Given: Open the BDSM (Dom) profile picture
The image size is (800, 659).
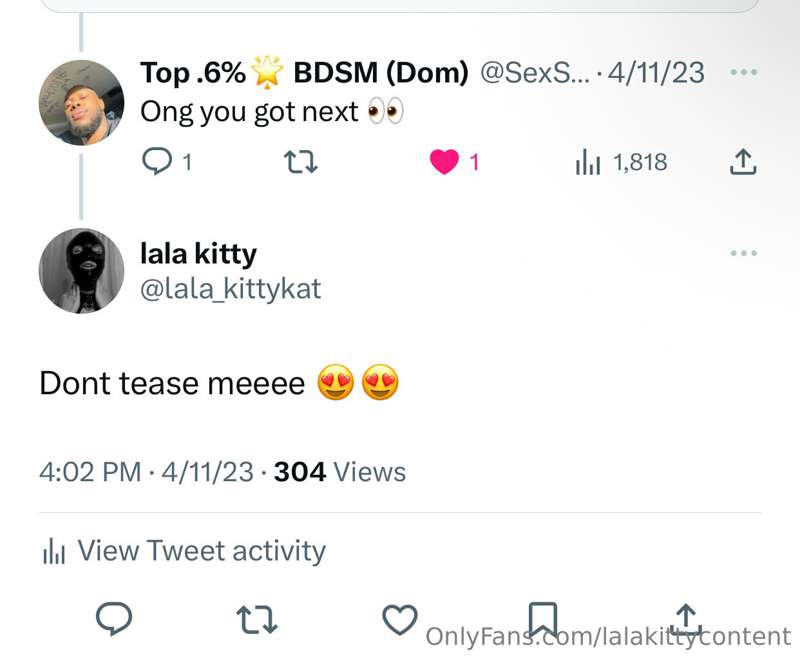Looking at the screenshot, I should [x=82, y=103].
